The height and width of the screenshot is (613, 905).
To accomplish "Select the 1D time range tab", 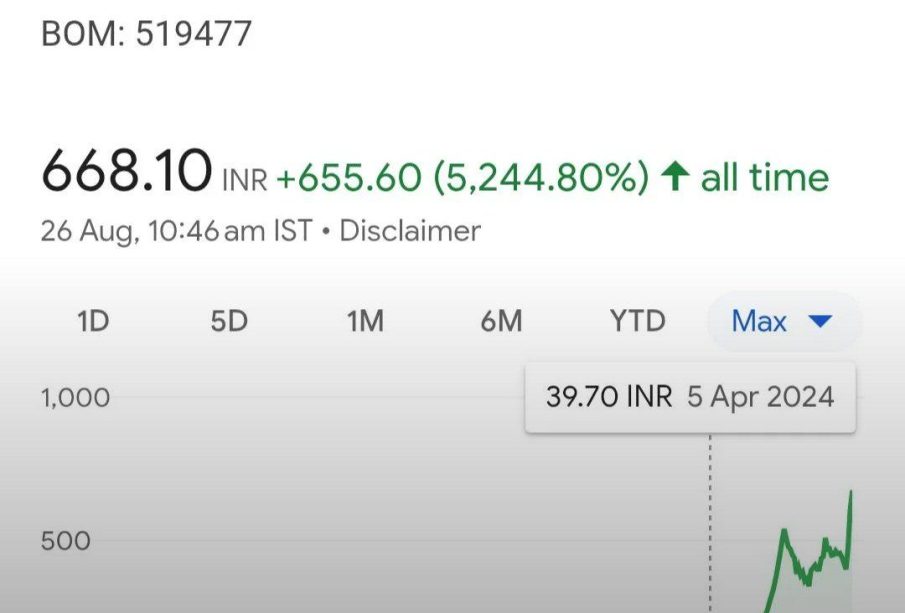I will tap(93, 322).
